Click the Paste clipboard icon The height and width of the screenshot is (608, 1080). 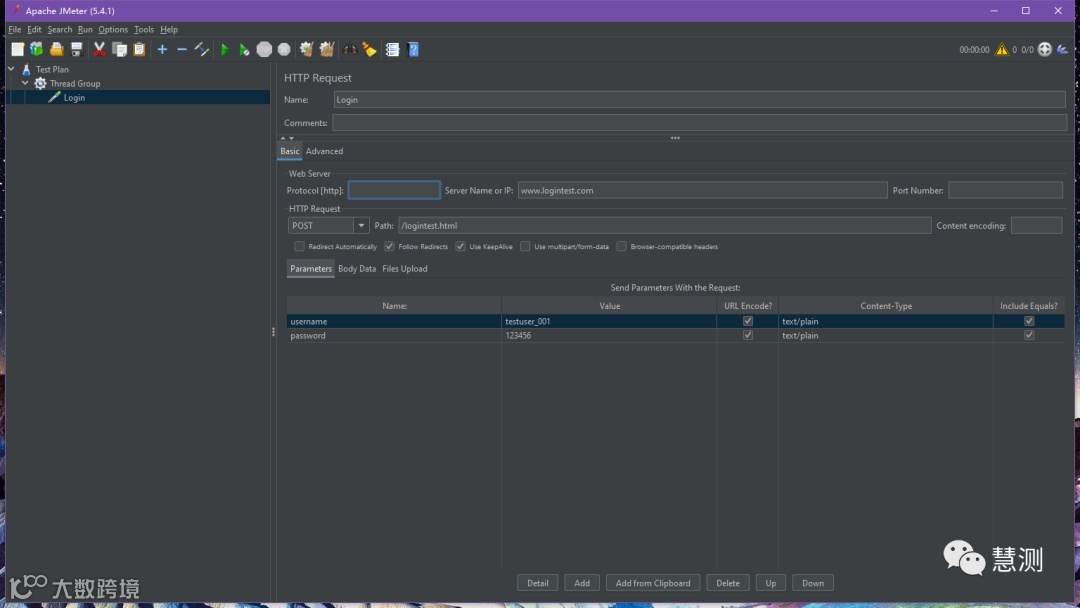[x=139, y=49]
